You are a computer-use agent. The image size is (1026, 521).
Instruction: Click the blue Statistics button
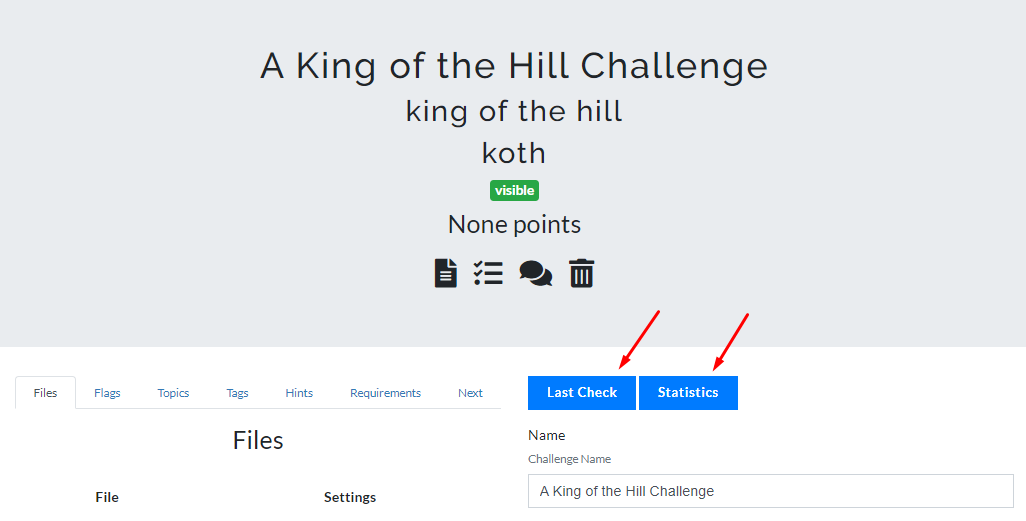click(688, 393)
